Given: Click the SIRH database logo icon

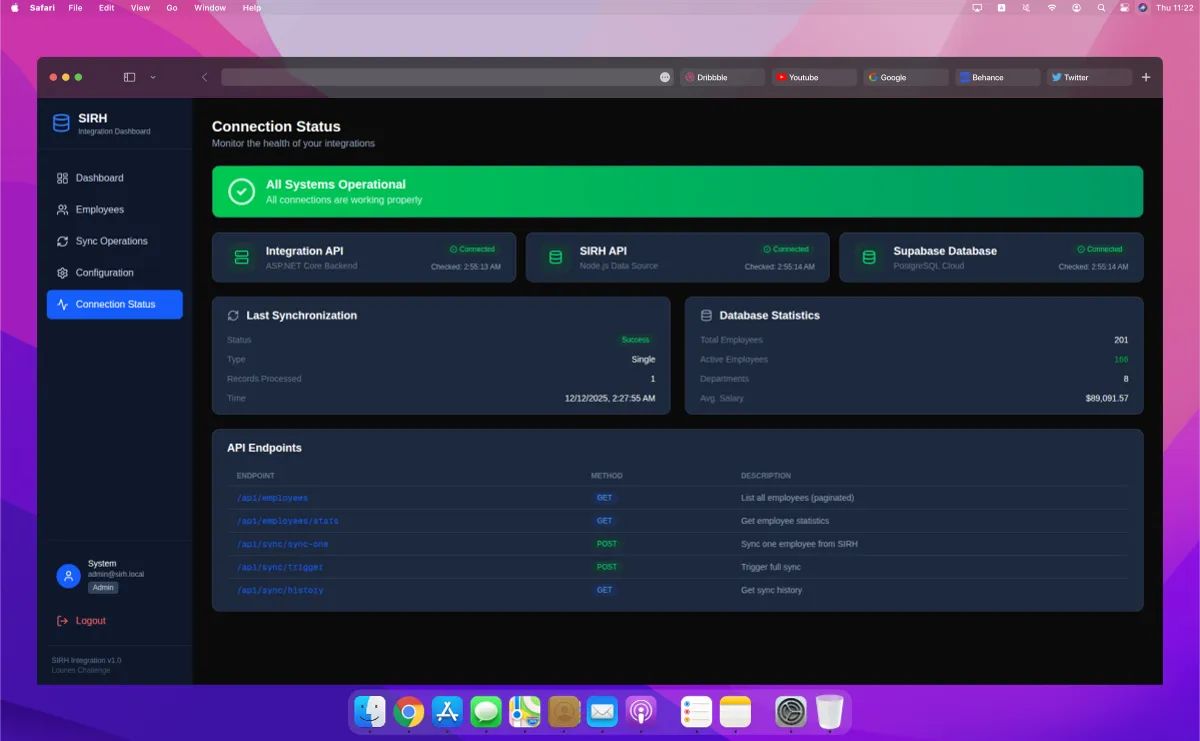Looking at the screenshot, I should pyautogui.click(x=61, y=123).
